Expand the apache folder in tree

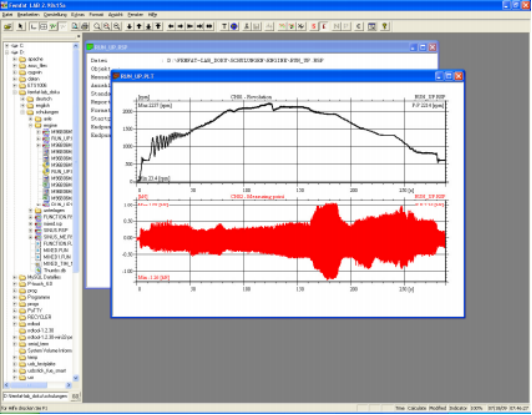pyautogui.click(x=15, y=59)
